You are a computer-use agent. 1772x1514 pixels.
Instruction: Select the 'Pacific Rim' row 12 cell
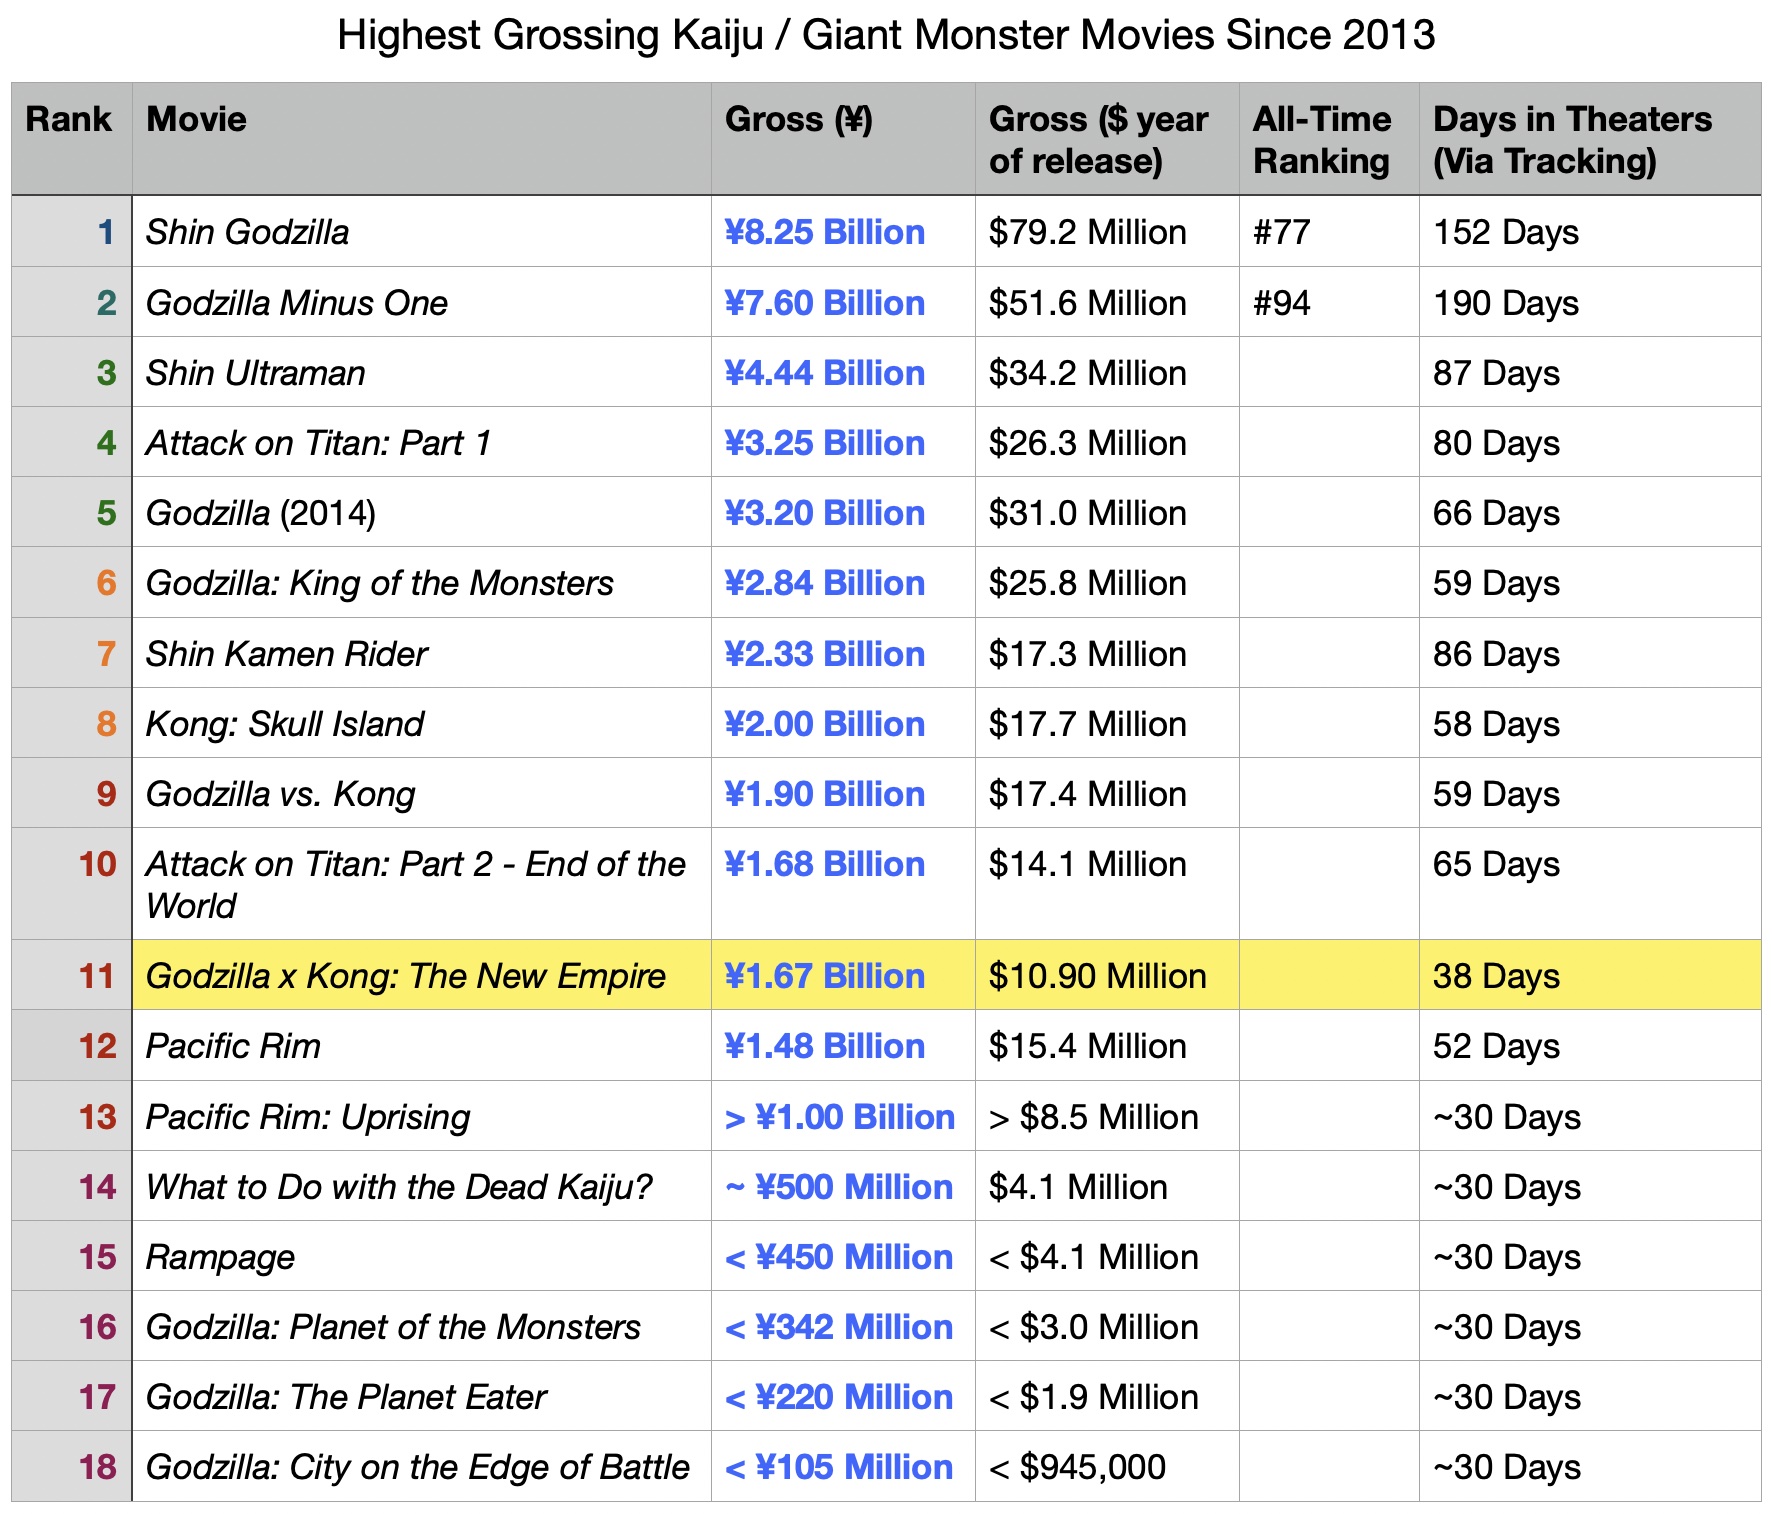tap(421, 1045)
